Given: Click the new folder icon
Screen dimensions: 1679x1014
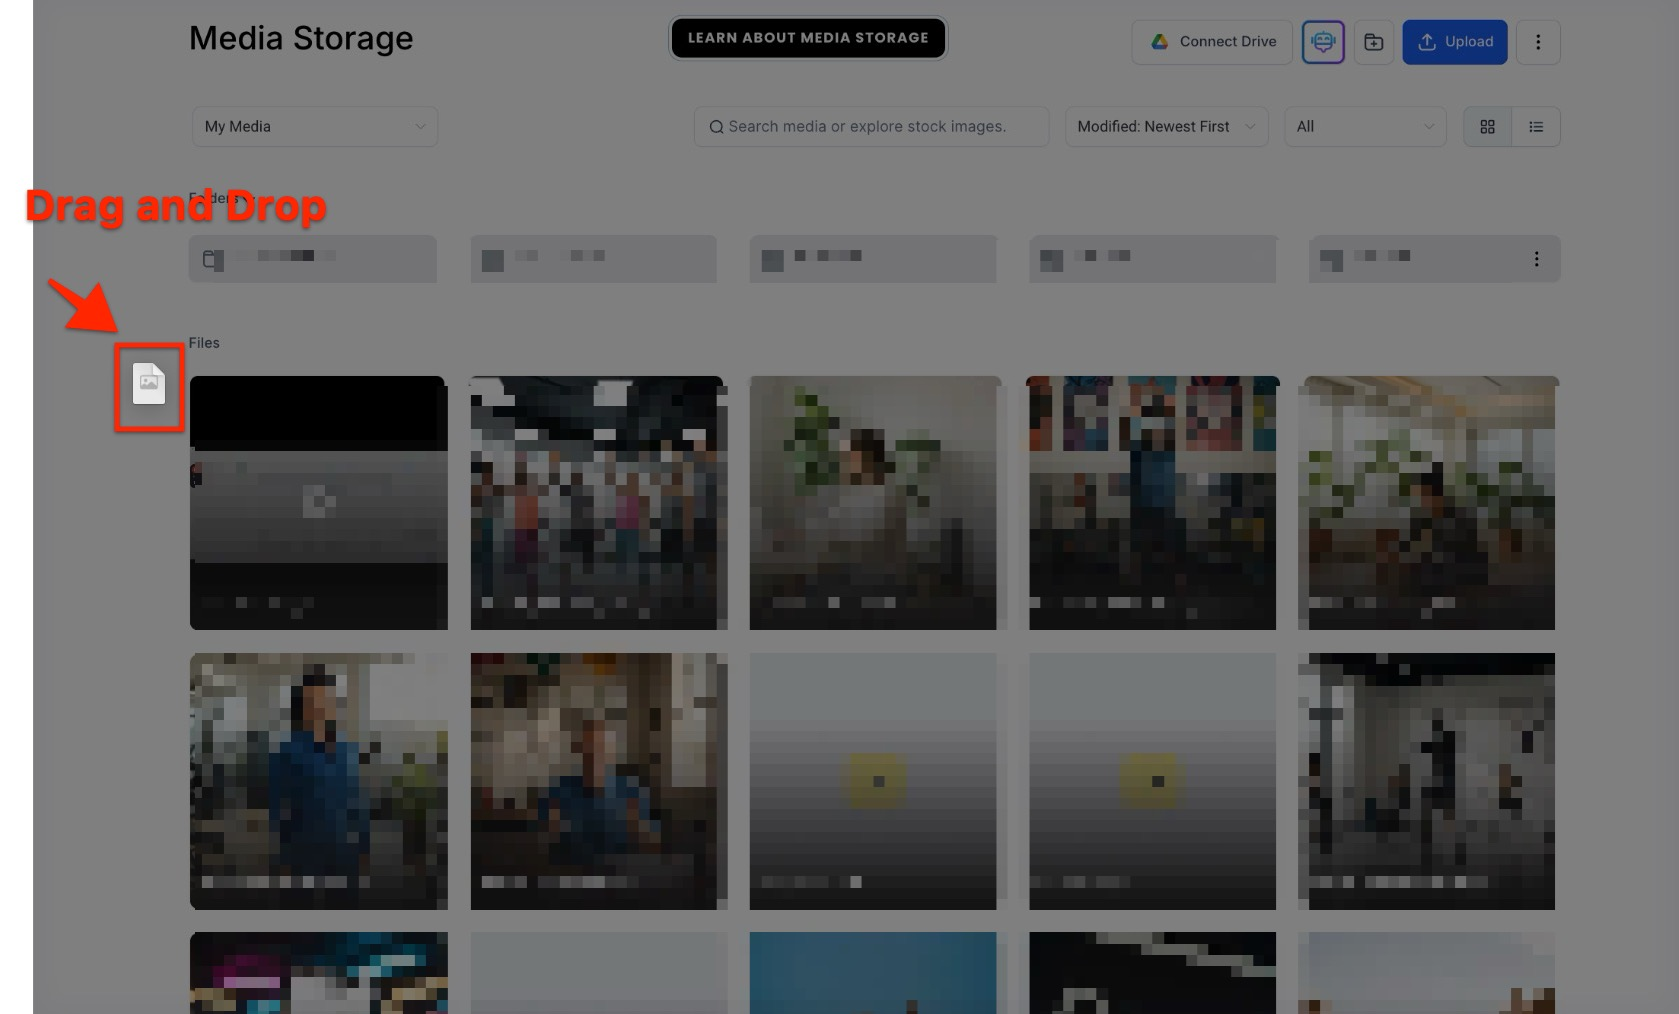Looking at the screenshot, I should click(x=1373, y=42).
